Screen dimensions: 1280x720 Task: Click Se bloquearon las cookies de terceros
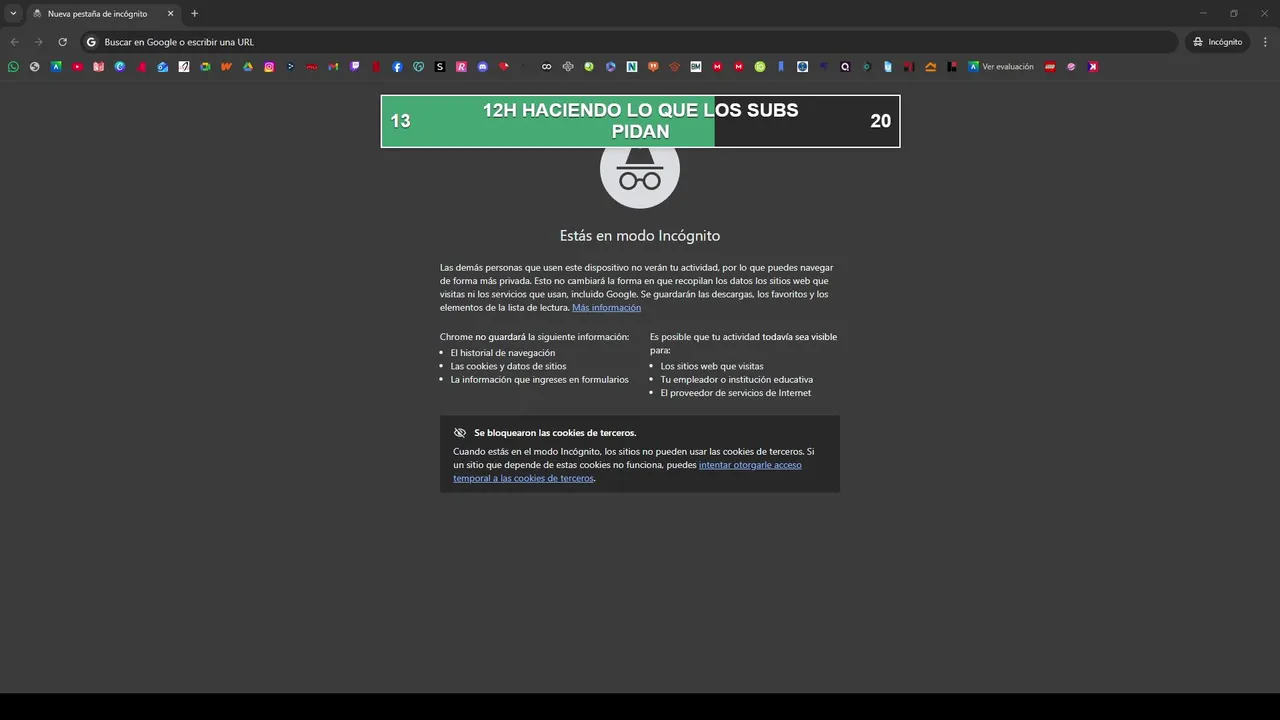point(555,433)
